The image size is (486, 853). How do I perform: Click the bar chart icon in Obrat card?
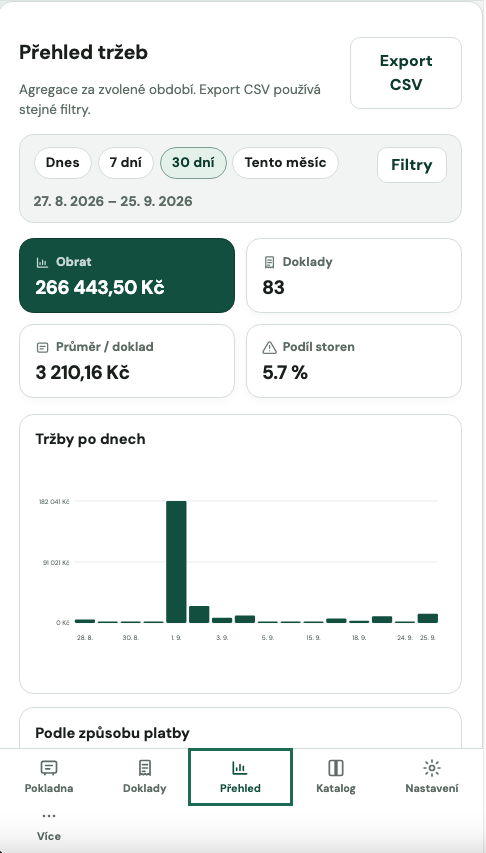click(42, 263)
